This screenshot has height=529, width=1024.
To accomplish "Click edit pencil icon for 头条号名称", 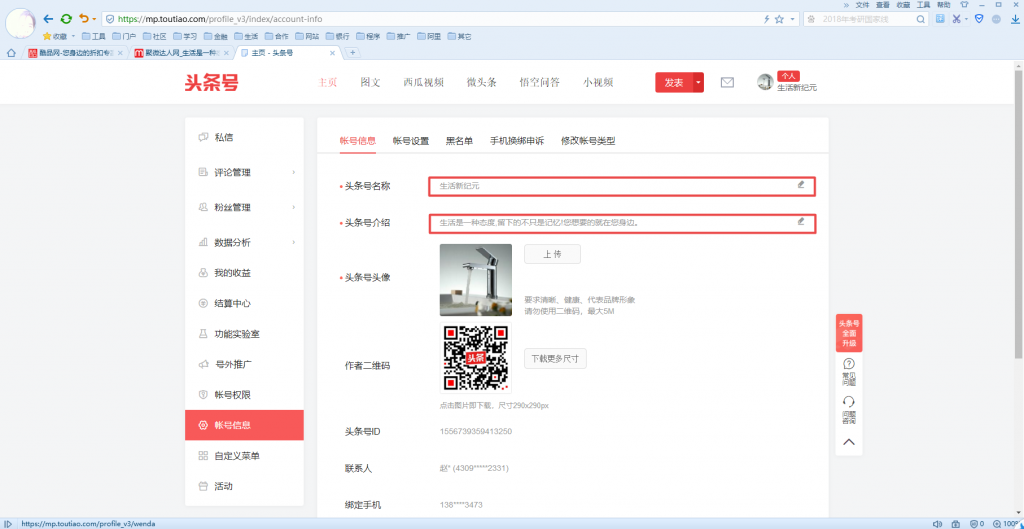I will 800,185.
